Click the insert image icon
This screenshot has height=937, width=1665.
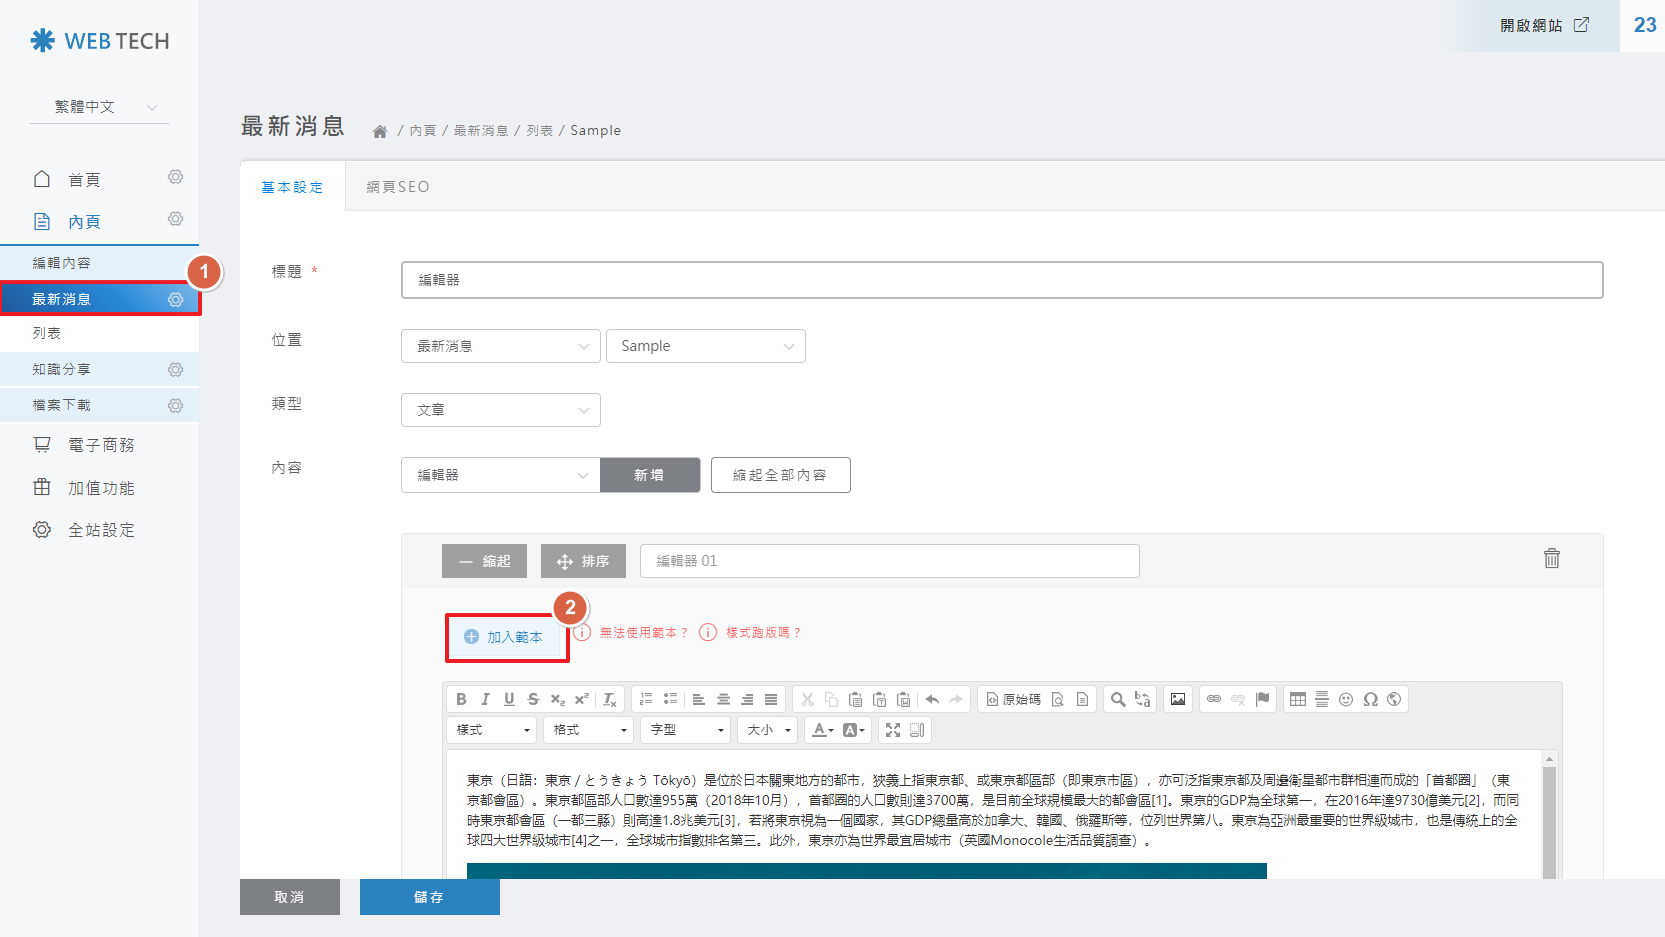pyautogui.click(x=1178, y=699)
